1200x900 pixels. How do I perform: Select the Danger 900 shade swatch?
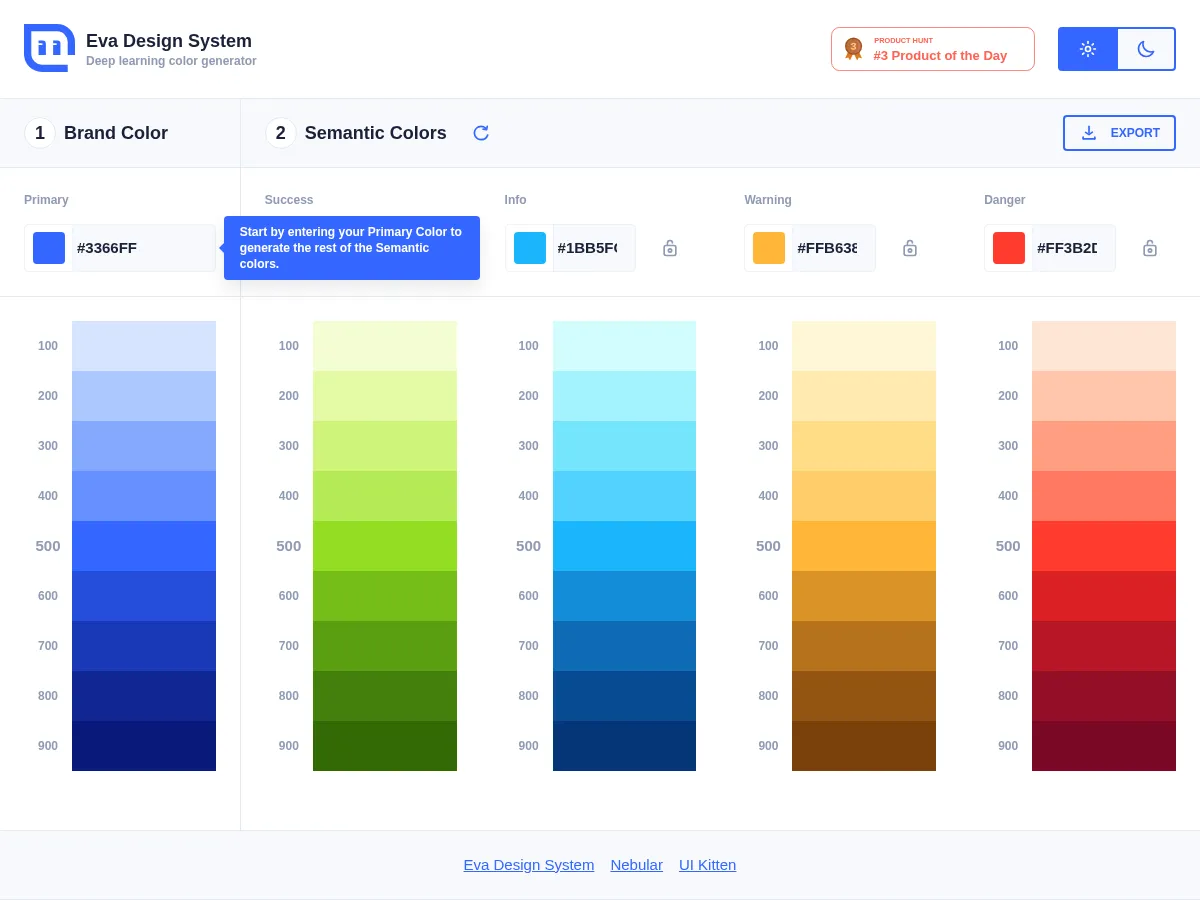(x=1104, y=745)
